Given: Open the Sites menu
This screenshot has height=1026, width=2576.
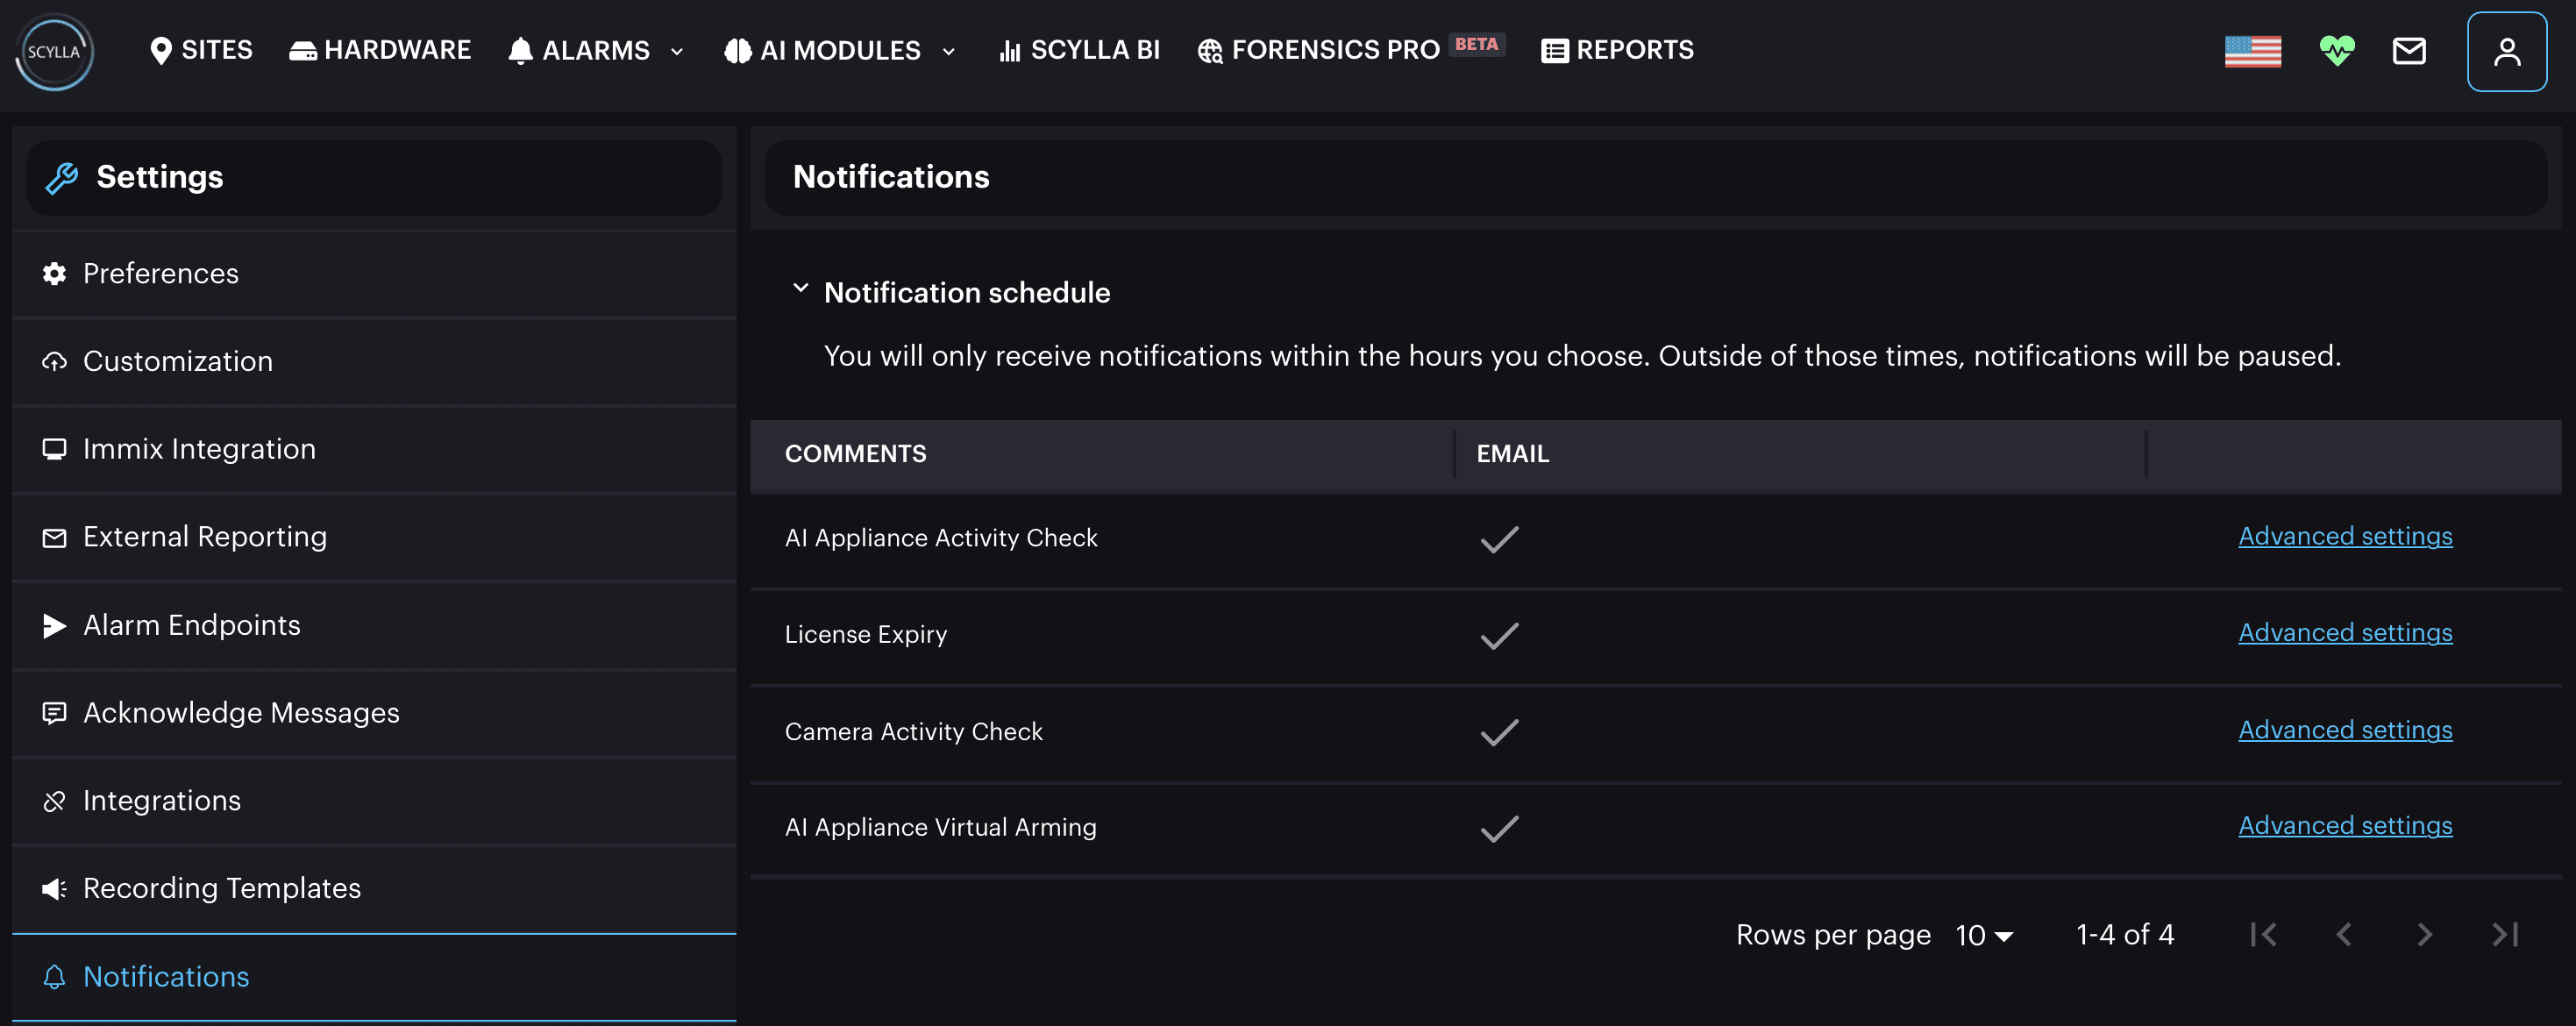Looking at the screenshot, I should (x=201, y=50).
